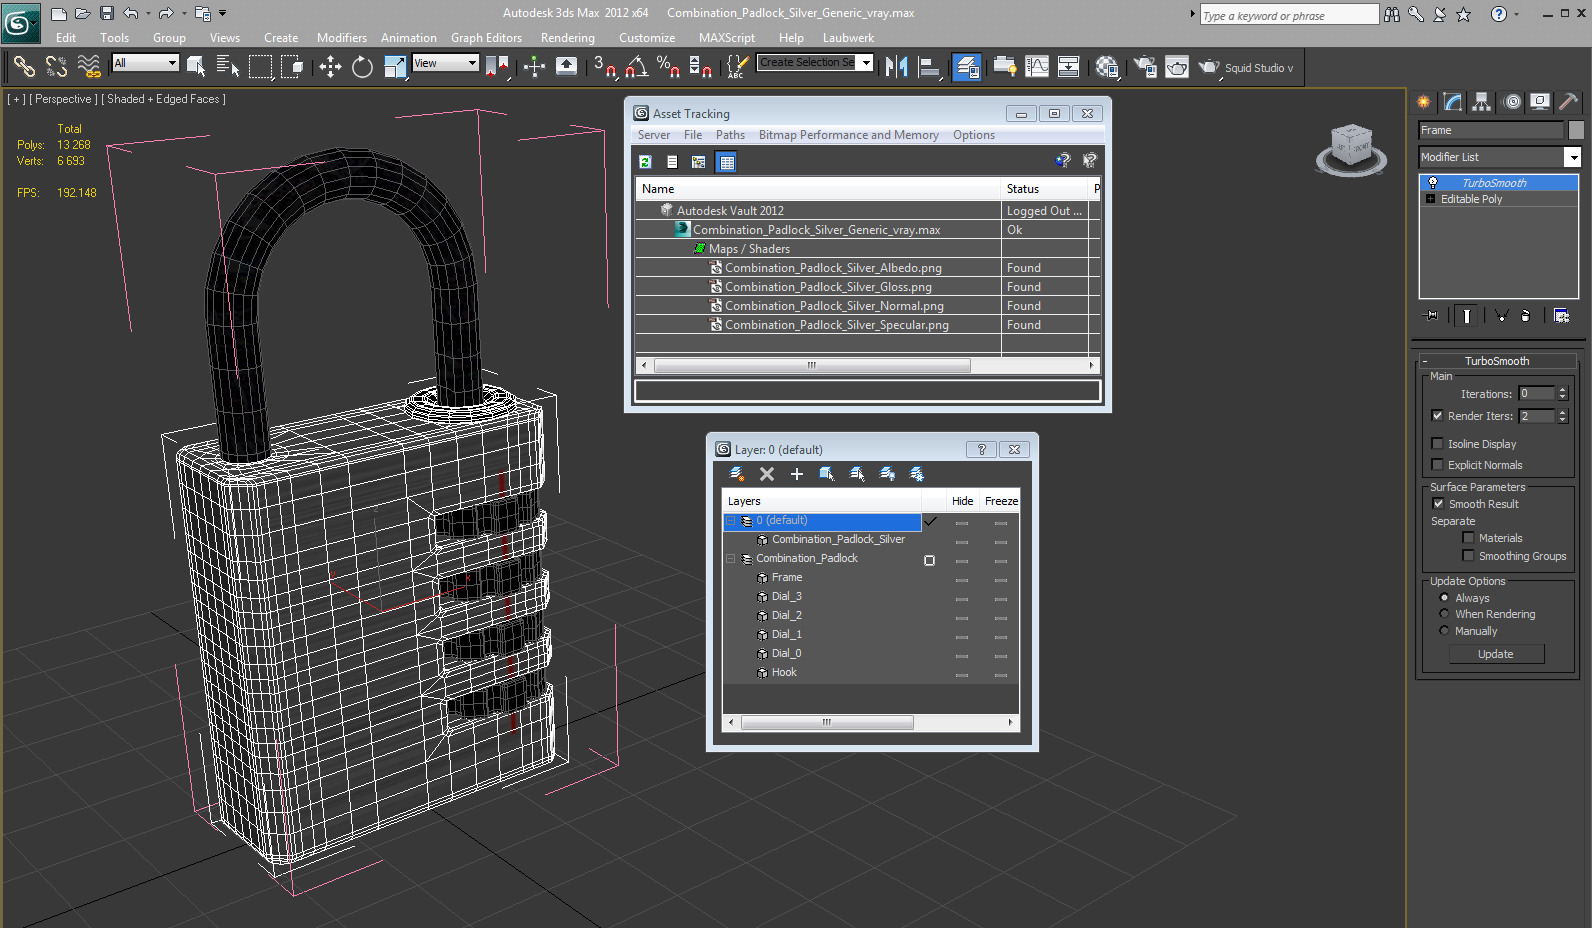
Task: Collapse the Combination_Padlock layer tree
Action: 730,559
